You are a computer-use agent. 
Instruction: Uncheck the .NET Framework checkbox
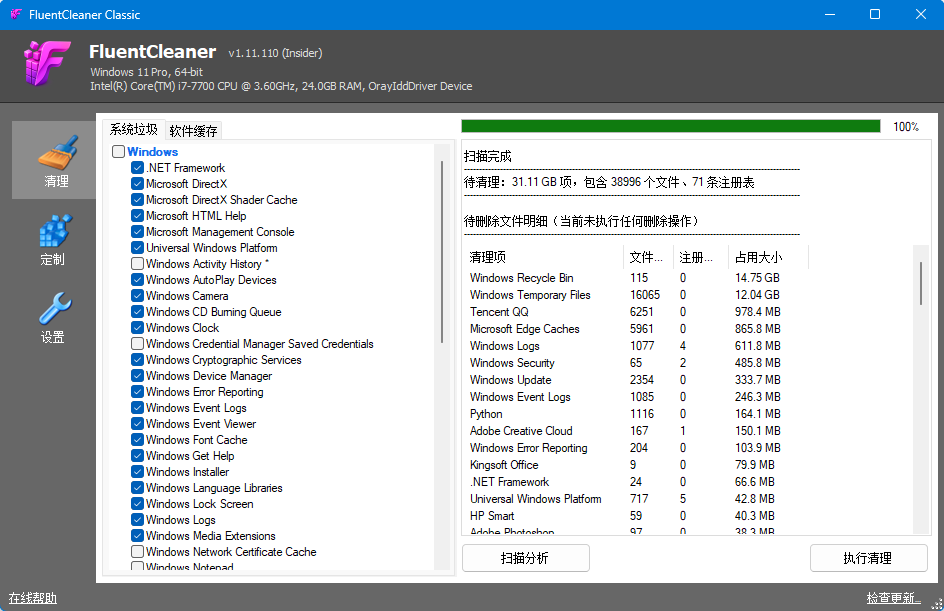[x=137, y=168]
